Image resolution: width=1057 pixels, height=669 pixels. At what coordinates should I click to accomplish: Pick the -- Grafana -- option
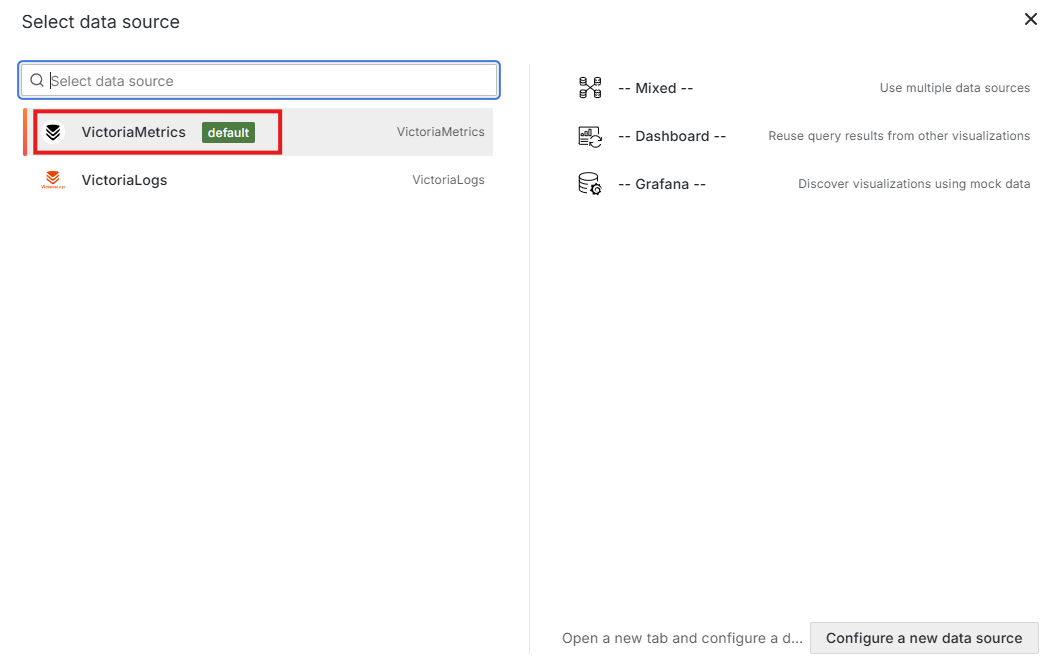click(x=662, y=184)
